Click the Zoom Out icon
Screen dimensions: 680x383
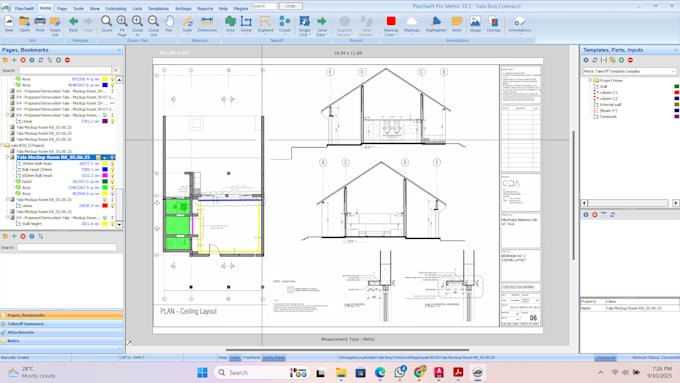(153, 21)
